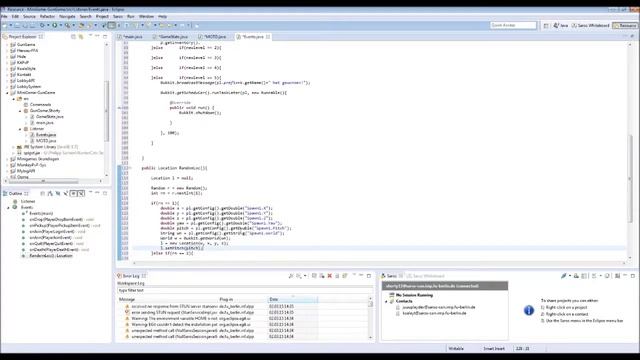This screenshot has width=640, height=360.
Task: Collapse the MiniGame-GunGame project node
Action: click(x=7, y=93)
